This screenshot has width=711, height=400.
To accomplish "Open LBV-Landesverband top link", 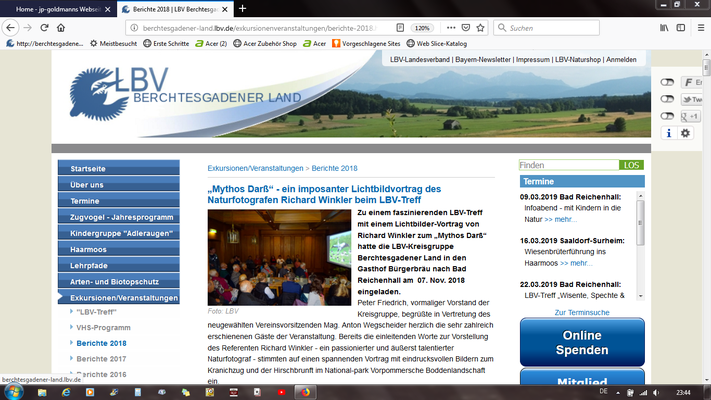I will pyautogui.click(x=419, y=59).
